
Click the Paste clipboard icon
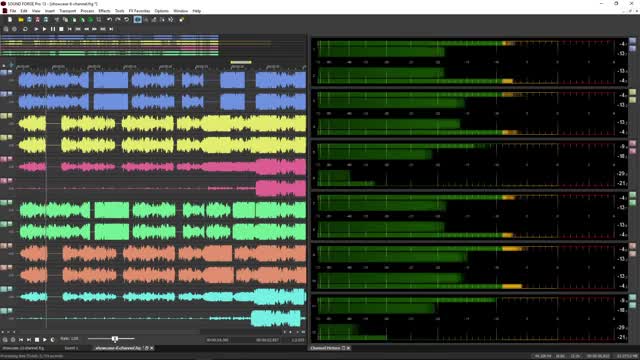pos(74,20)
